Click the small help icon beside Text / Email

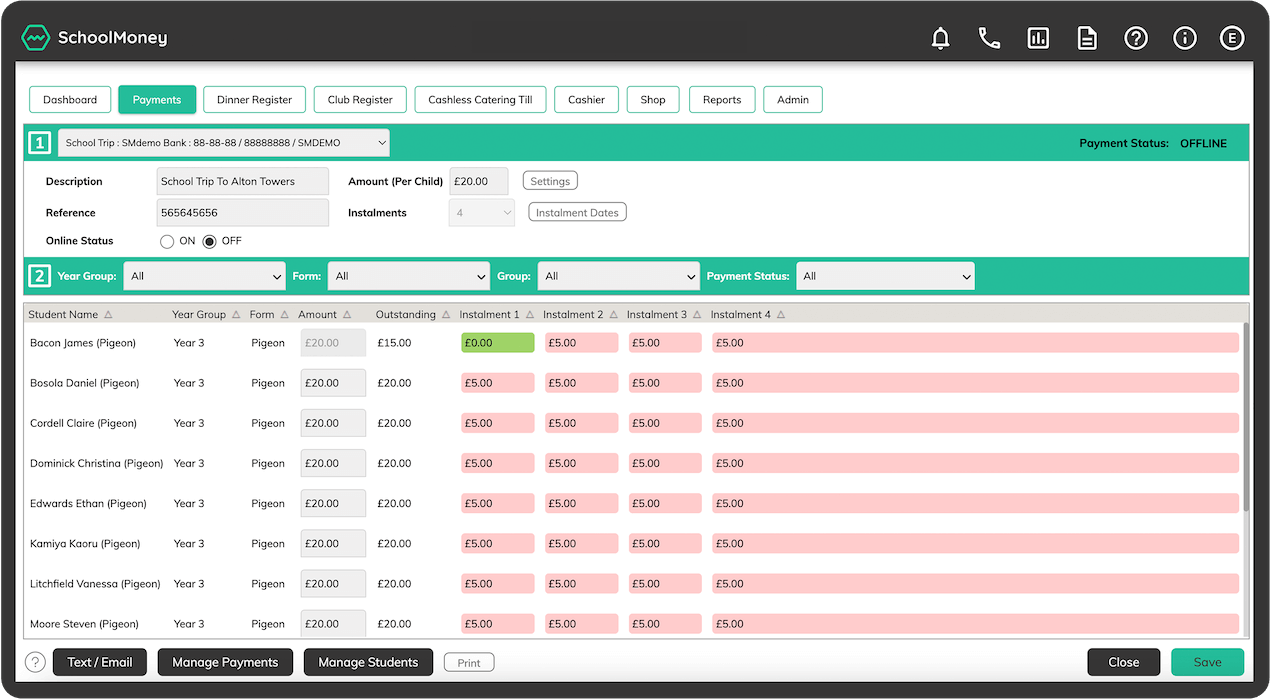click(x=35, y=662)
